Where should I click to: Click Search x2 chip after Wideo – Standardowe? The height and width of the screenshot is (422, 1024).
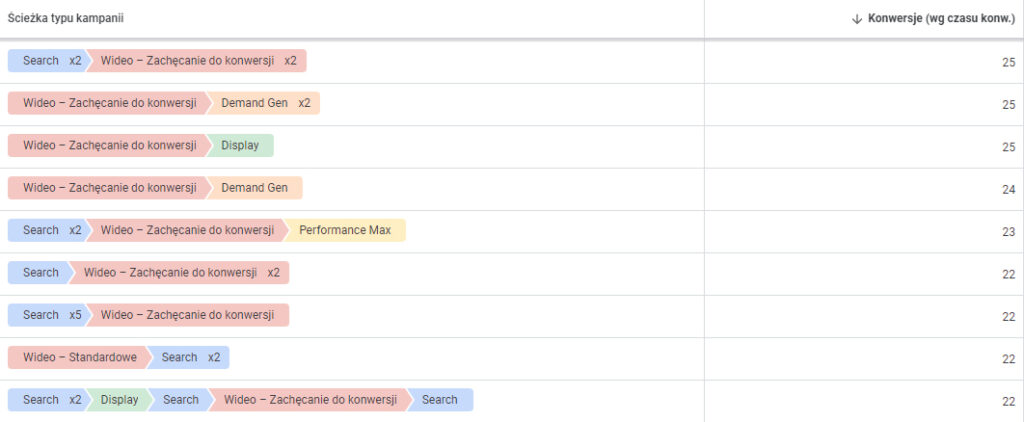point(190,357)
